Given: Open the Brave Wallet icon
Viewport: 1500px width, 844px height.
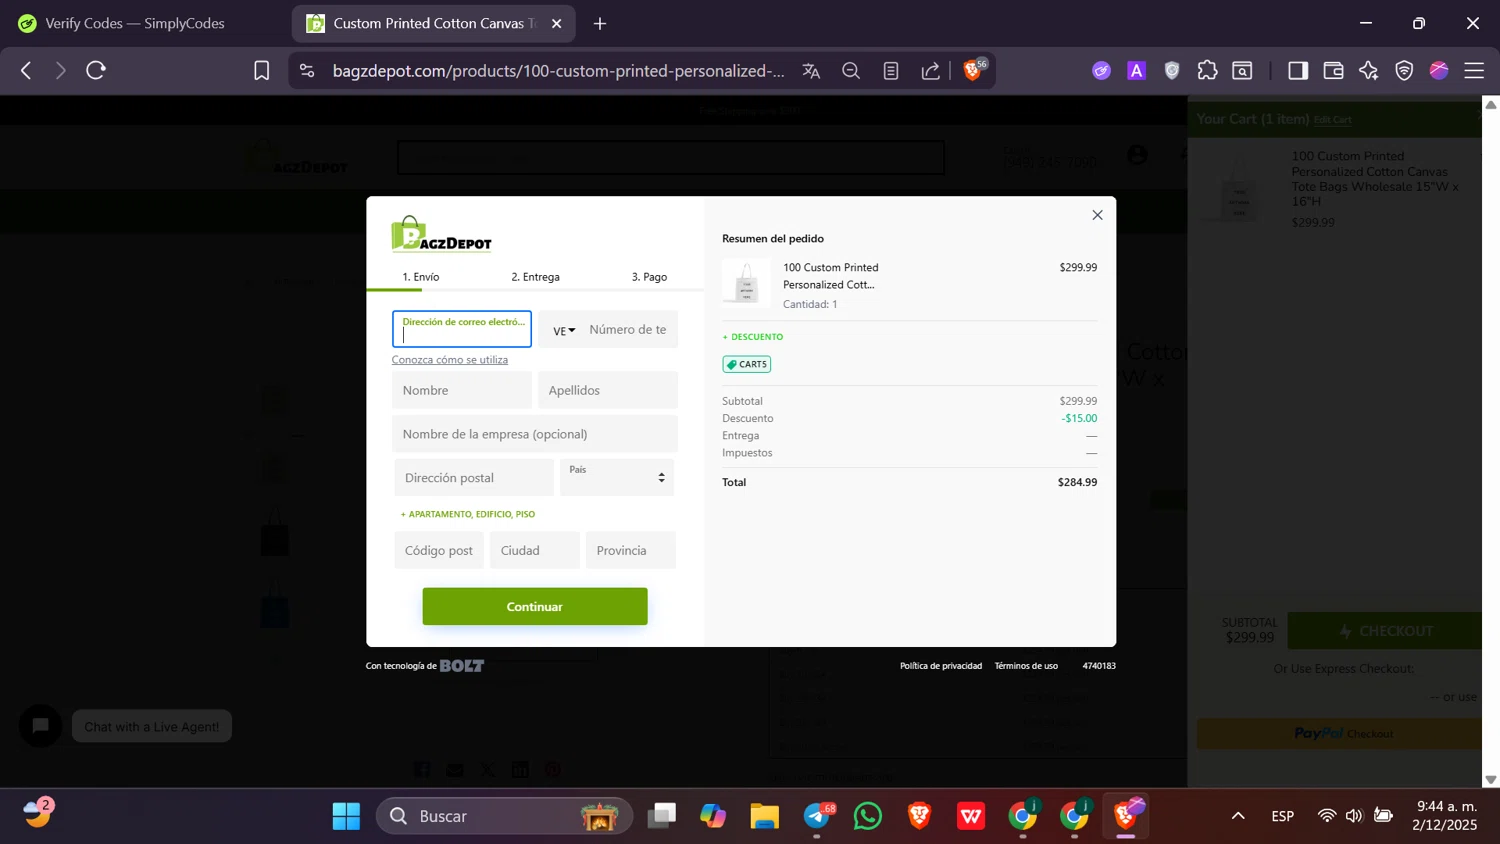Looking at the screenshot, I should [1333, 71].
